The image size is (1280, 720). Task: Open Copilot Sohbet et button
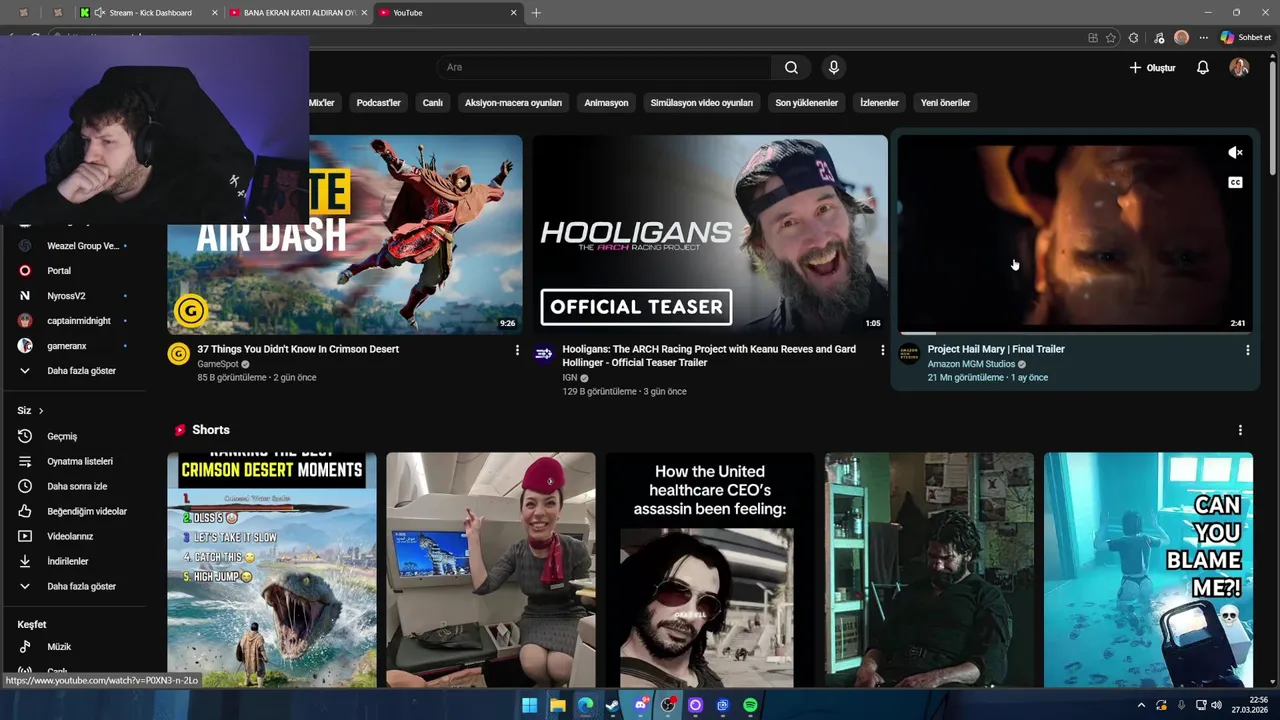[1245, 37]
